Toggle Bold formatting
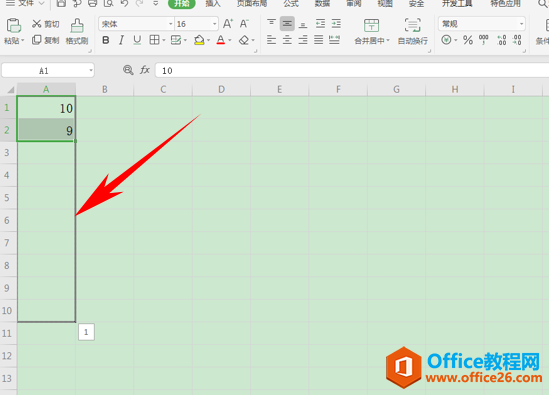Screen dimensions: 549x395 point(105,40)
